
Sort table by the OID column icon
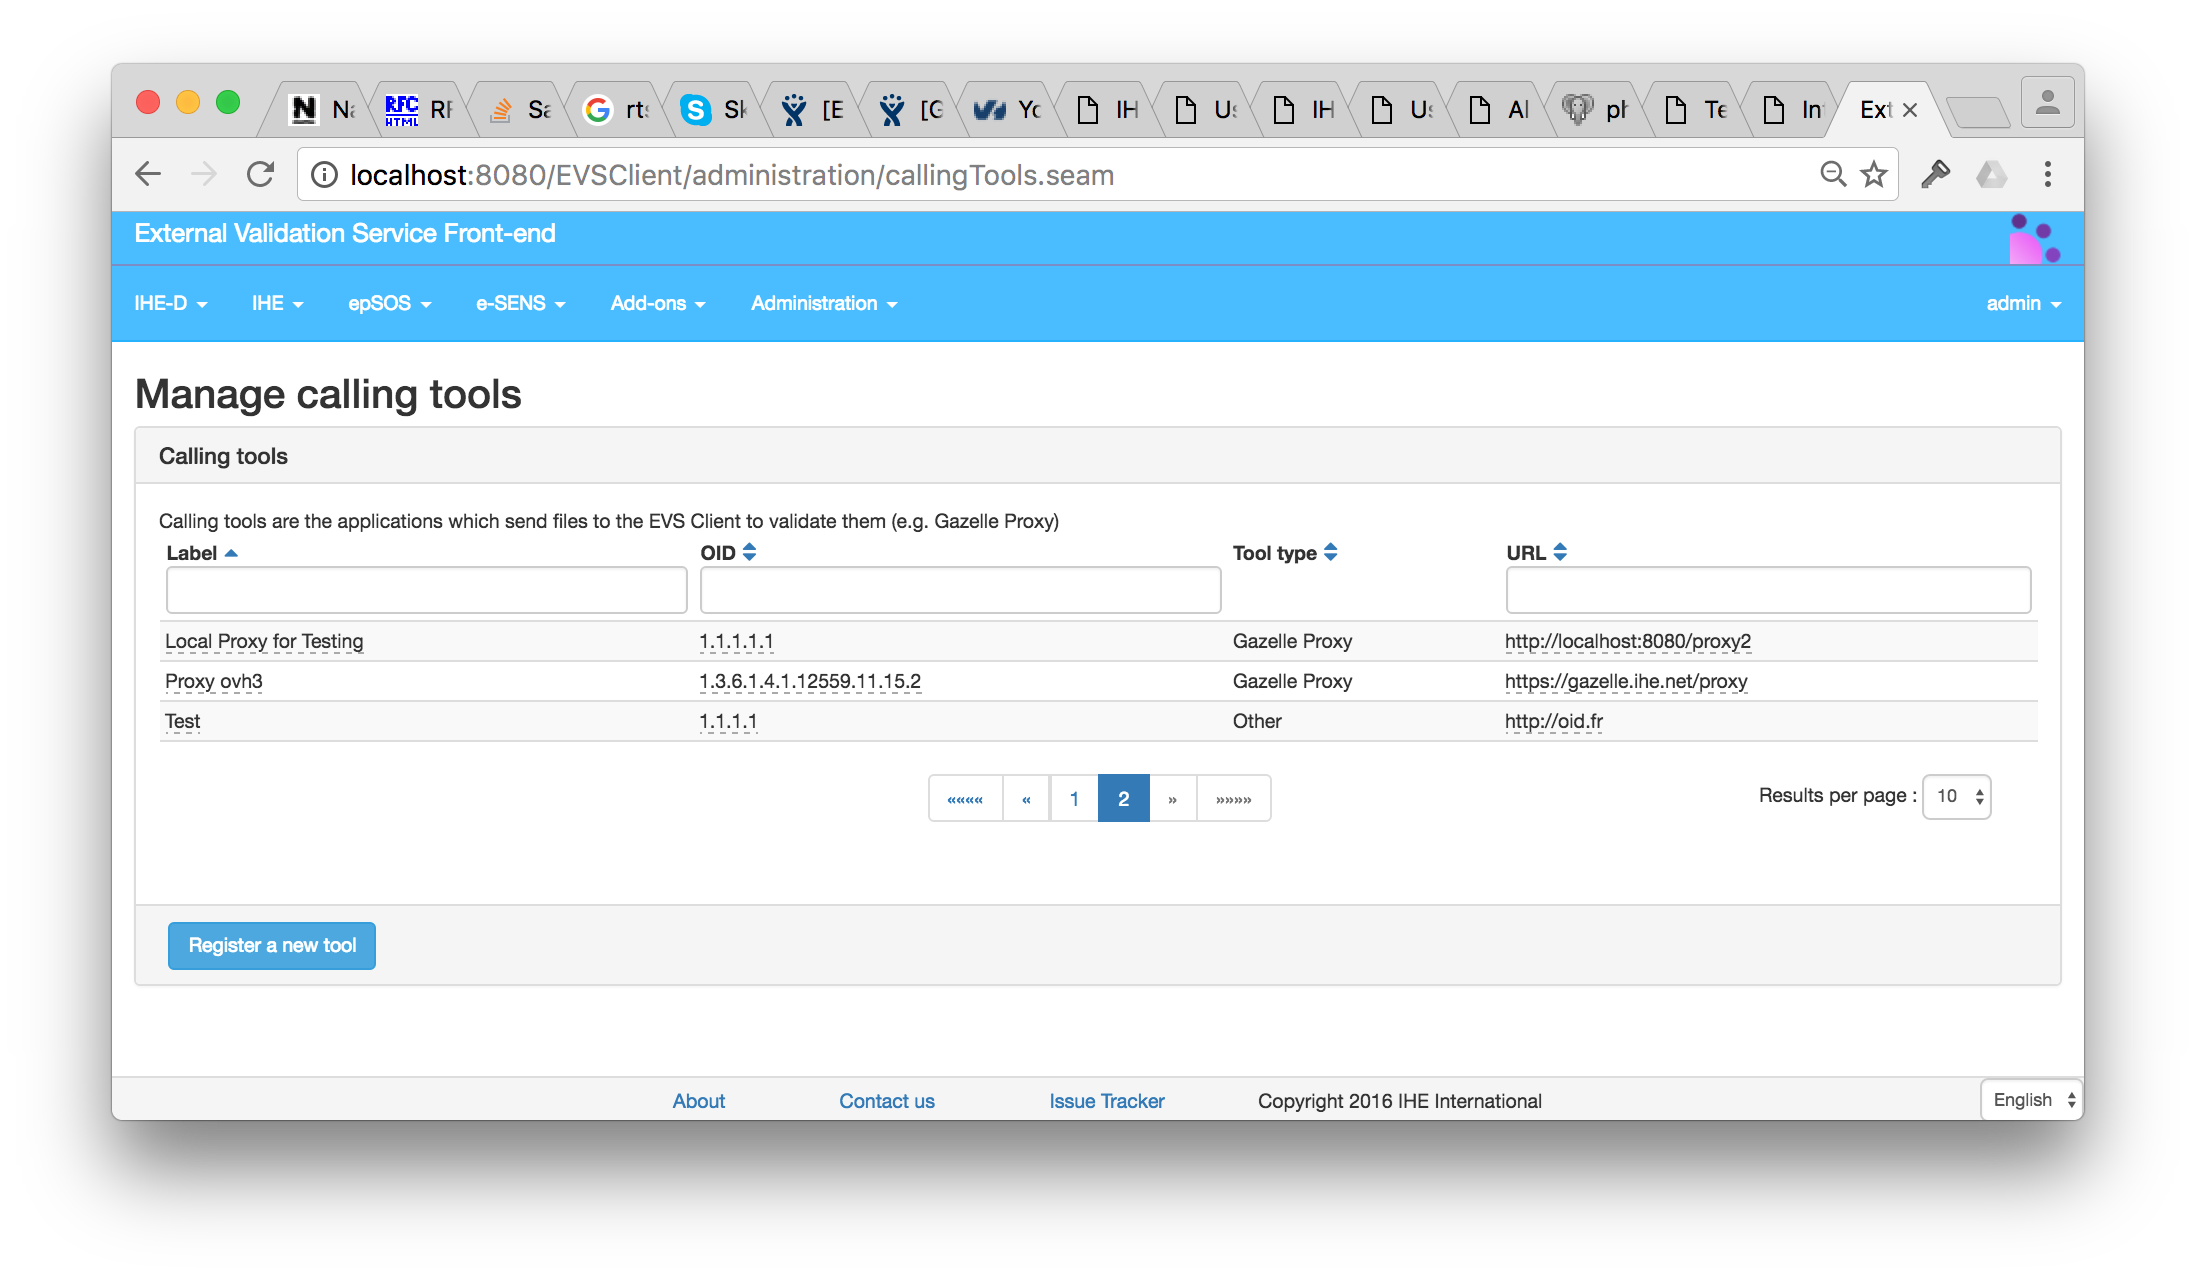point(748,552)
